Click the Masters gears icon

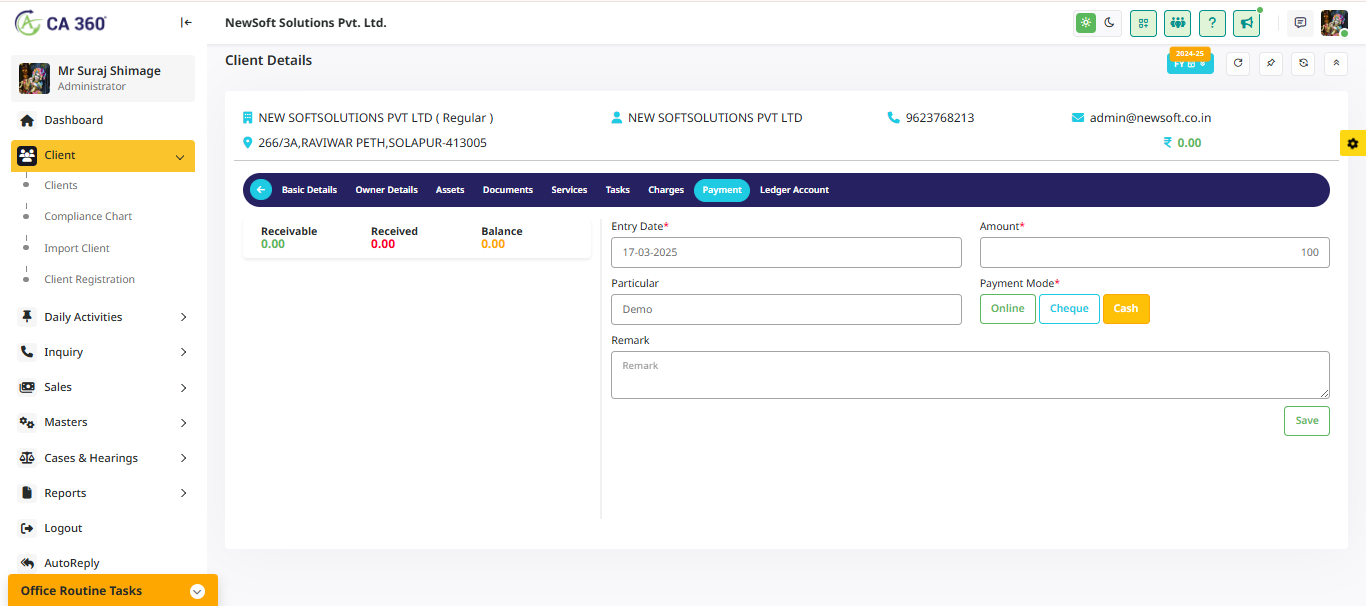pos(27,422)
